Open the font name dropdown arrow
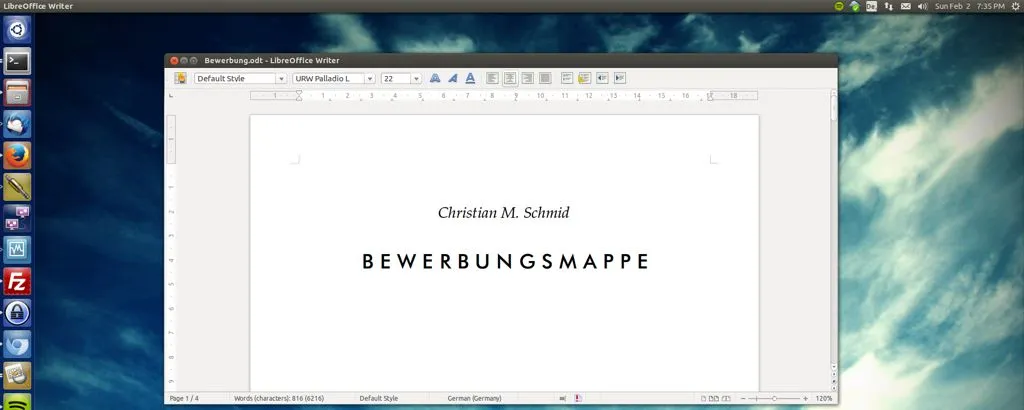 point(370,78)
